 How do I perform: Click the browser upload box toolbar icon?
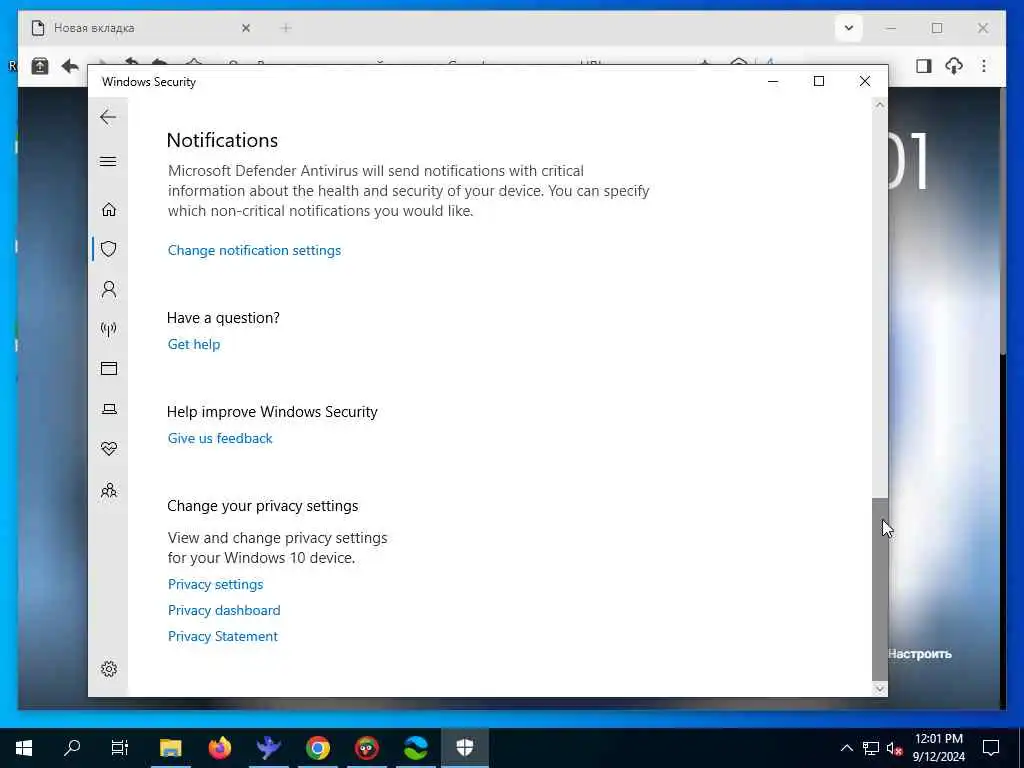point(40,66)
